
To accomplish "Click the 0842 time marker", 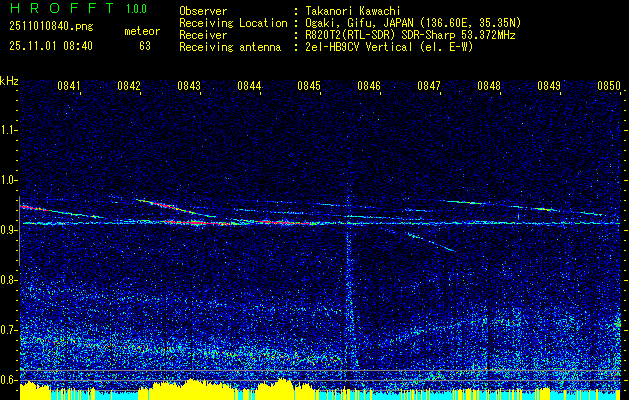I will [129, 85].
